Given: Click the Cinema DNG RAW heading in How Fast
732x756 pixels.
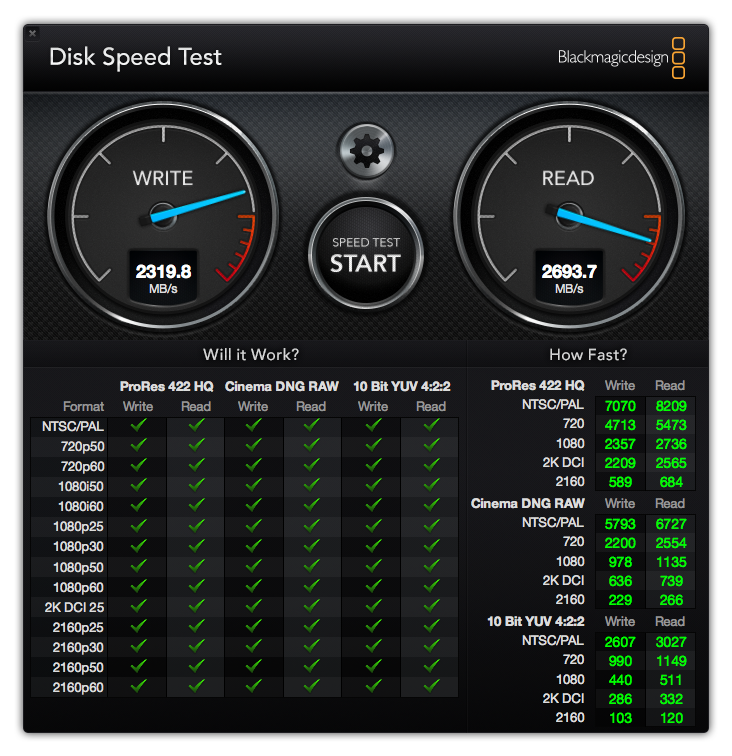Looking at the screenshot, I should click(528, 504).
